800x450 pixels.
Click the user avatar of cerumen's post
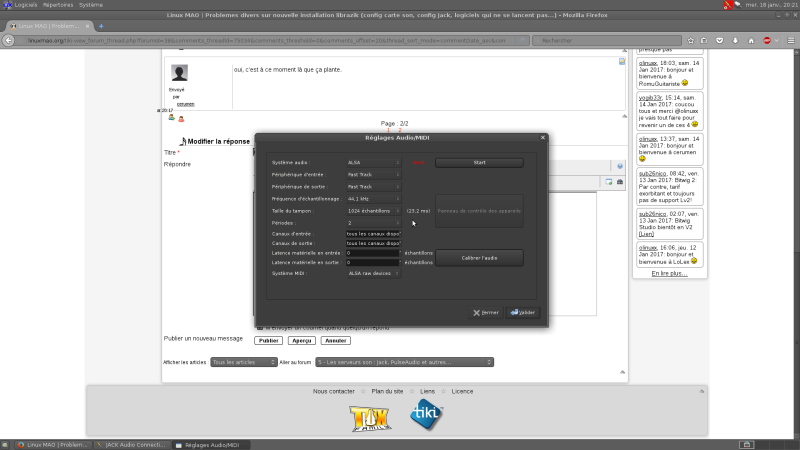tap(179, 73)
